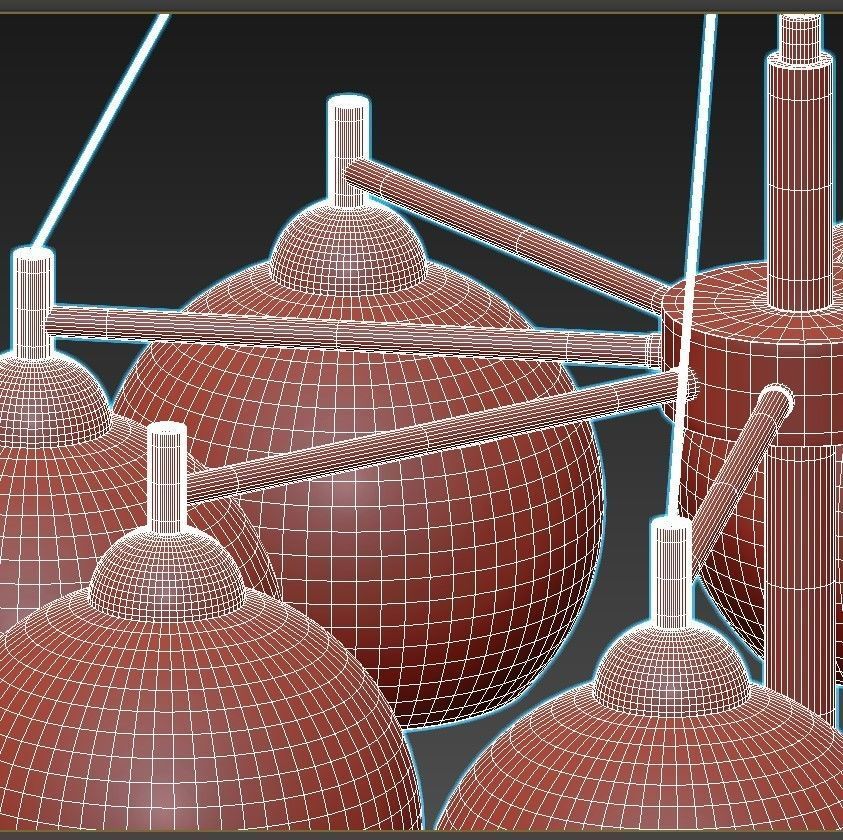843x840 pixels.
Task: Select the stem on the front-left lamp
Action: click(167, 478)
